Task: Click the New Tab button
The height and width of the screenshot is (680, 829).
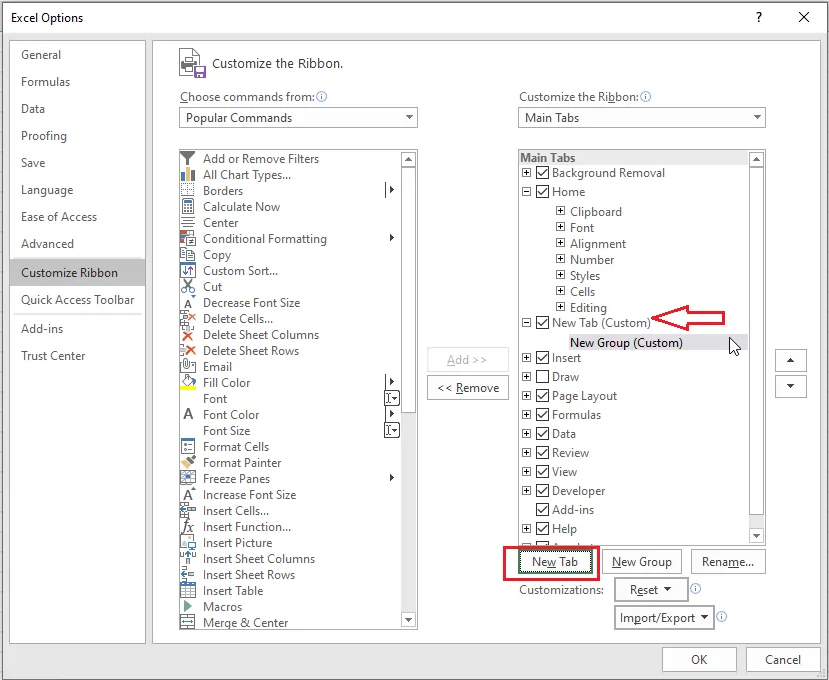Action: click(x=555, y=562)
